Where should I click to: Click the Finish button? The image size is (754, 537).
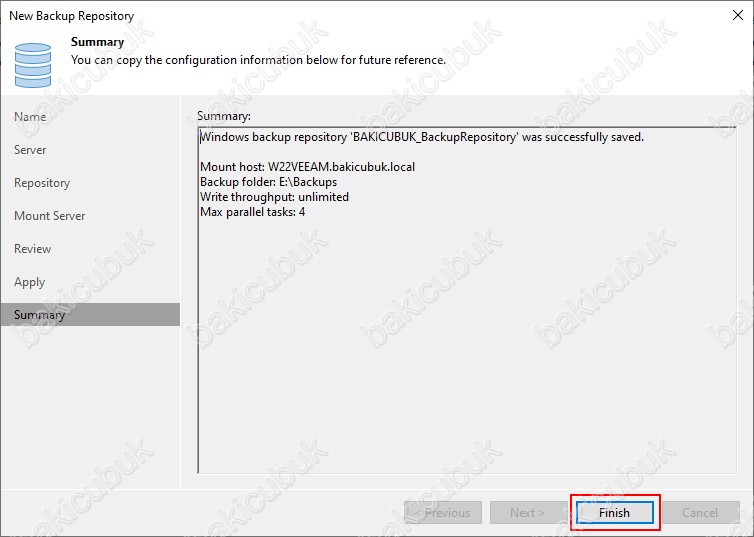tap(614, 513)
